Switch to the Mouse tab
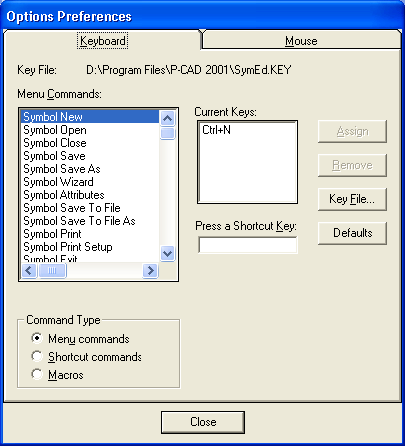405x446 pixels. coord(301,41)
